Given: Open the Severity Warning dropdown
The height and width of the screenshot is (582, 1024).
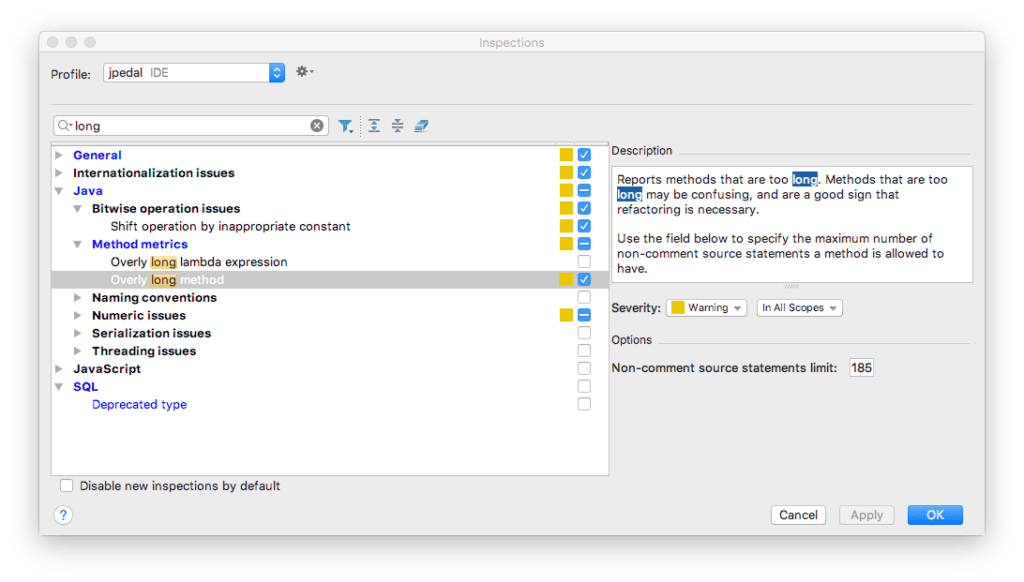Looking at the screenshot, I should [707, 308].
